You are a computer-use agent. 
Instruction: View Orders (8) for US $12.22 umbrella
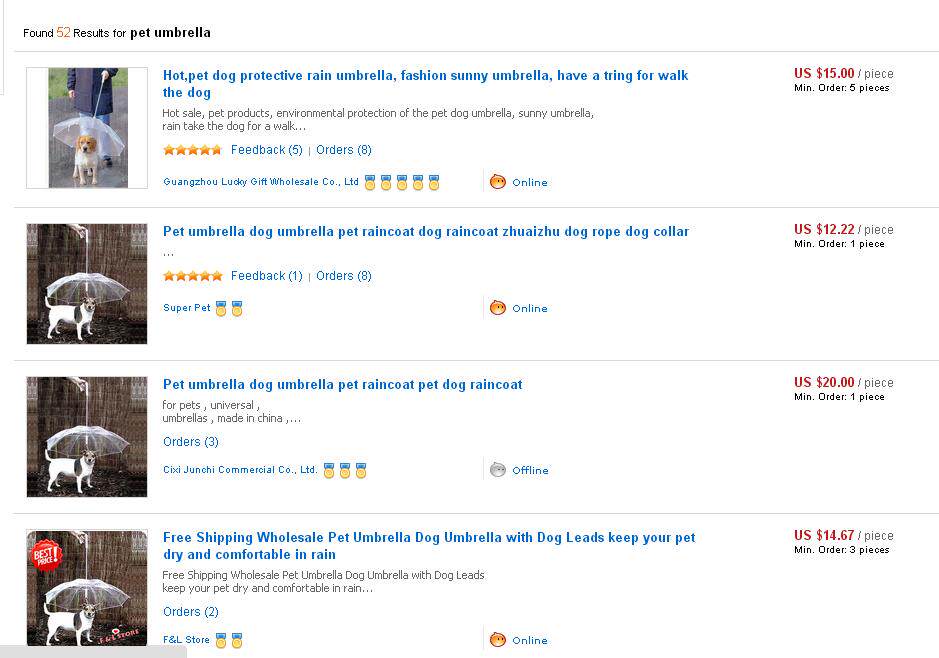pos(344,276)
